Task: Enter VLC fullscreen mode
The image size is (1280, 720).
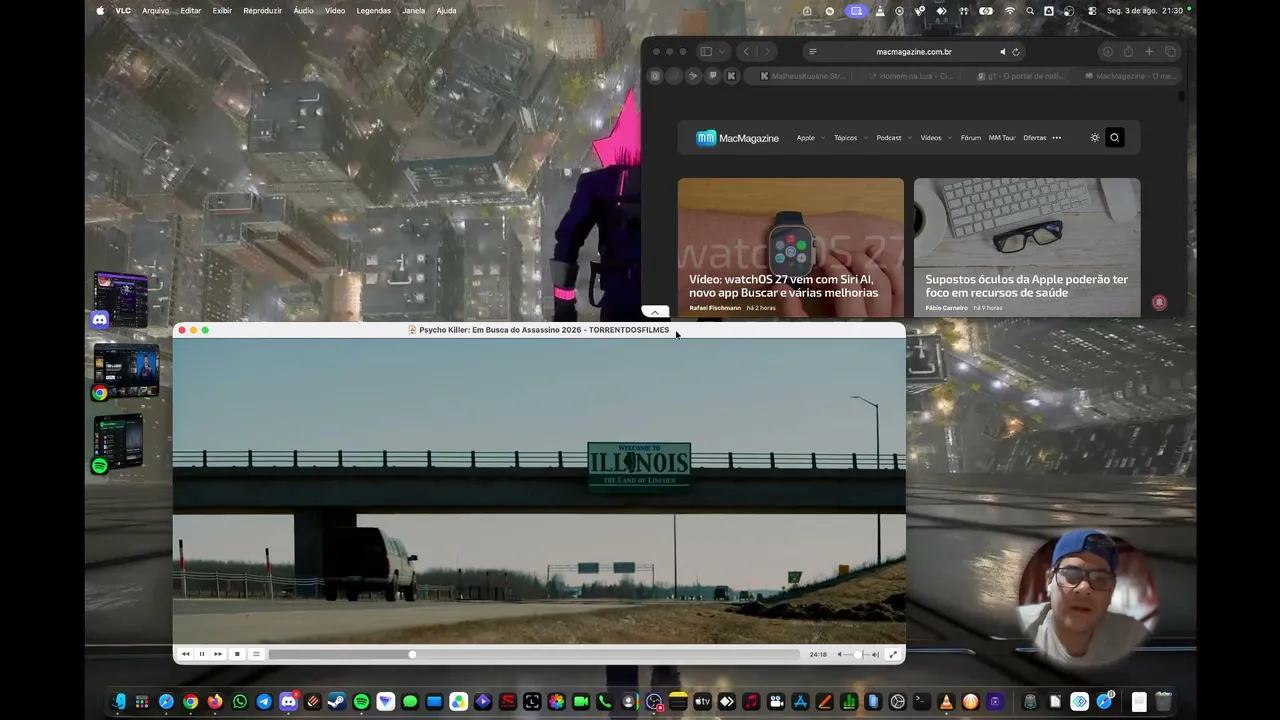Action: coord(893,654)
